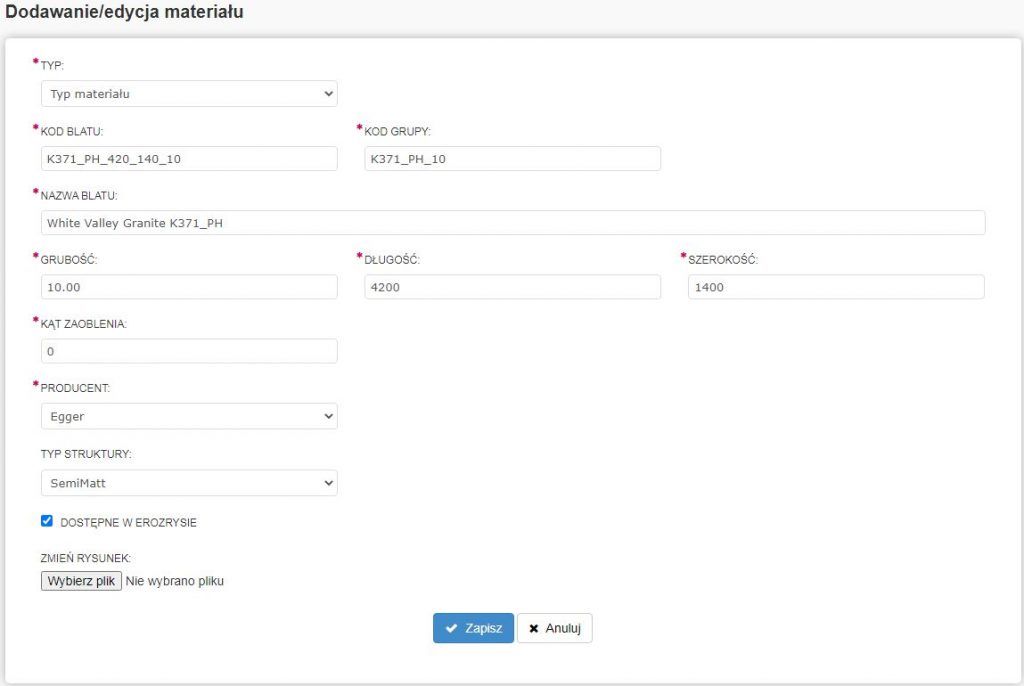Click the X icon on Anuluj
1024x686 pixels.
(534, 629)
